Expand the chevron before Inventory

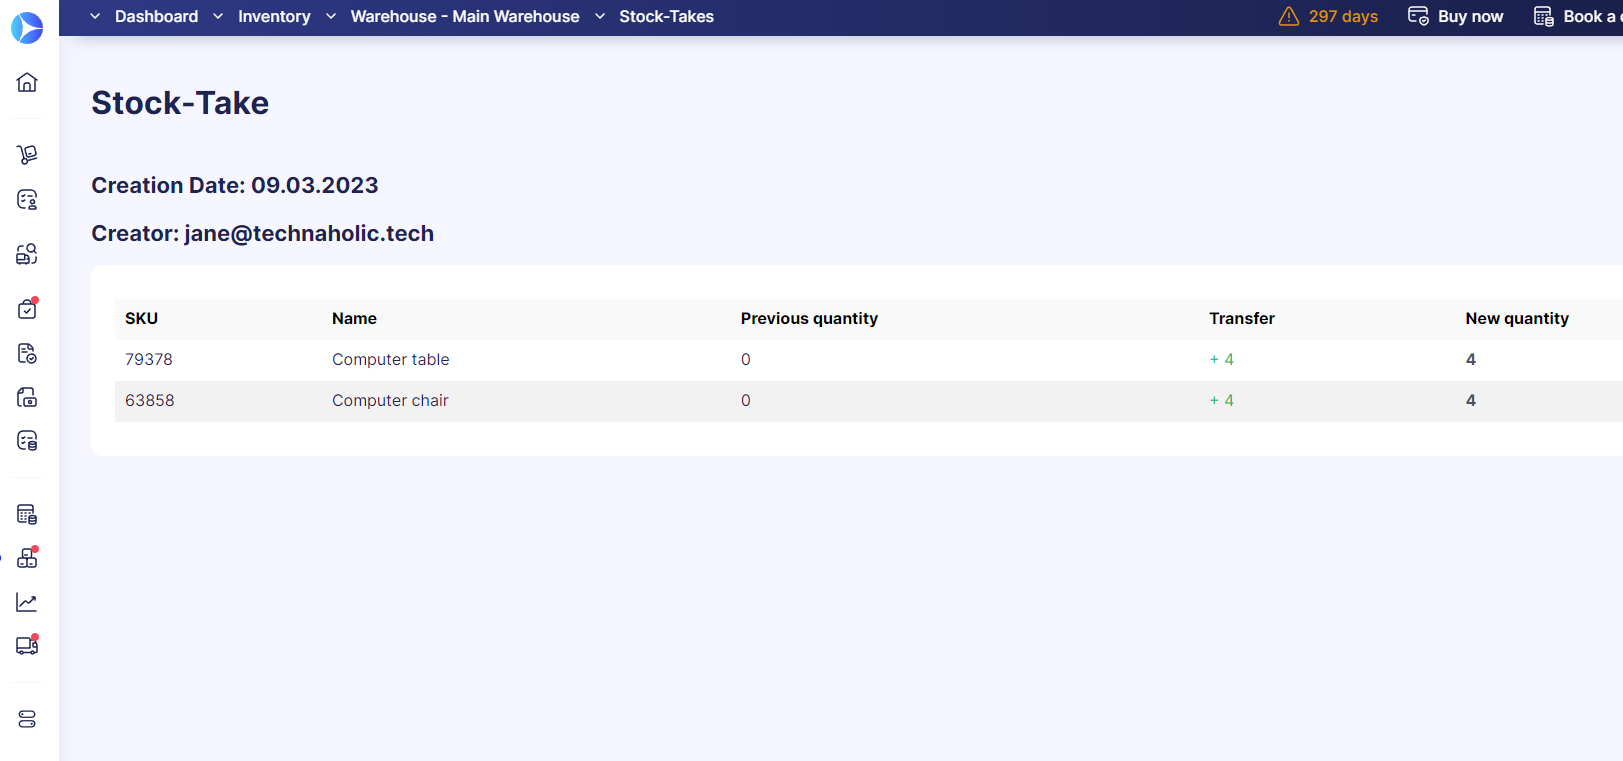[218, 16]
